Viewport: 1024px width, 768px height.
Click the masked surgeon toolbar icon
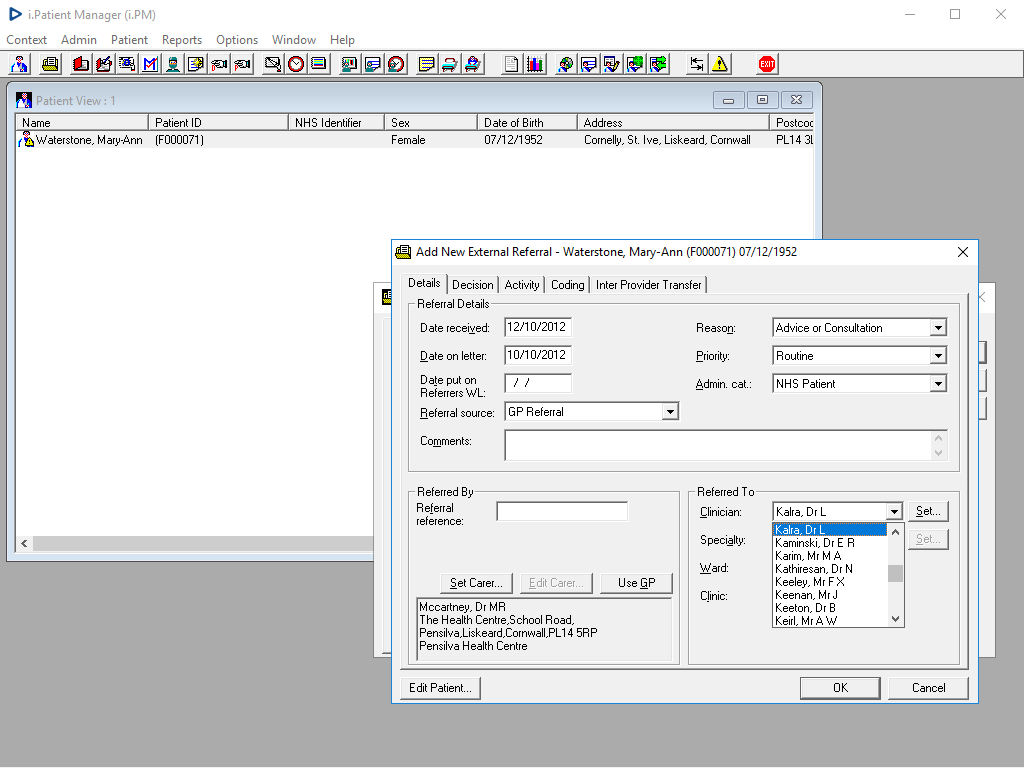tap(173, 64)
